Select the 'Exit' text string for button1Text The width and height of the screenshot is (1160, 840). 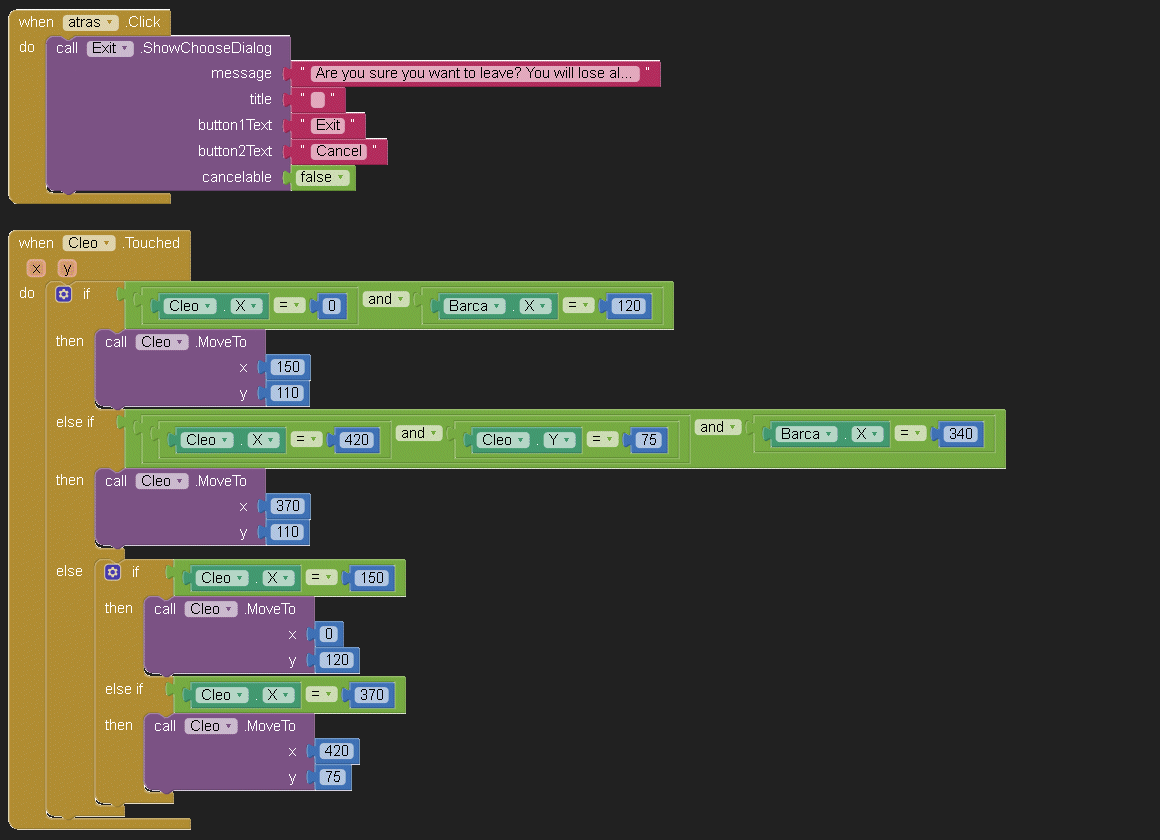click(328, 125)
